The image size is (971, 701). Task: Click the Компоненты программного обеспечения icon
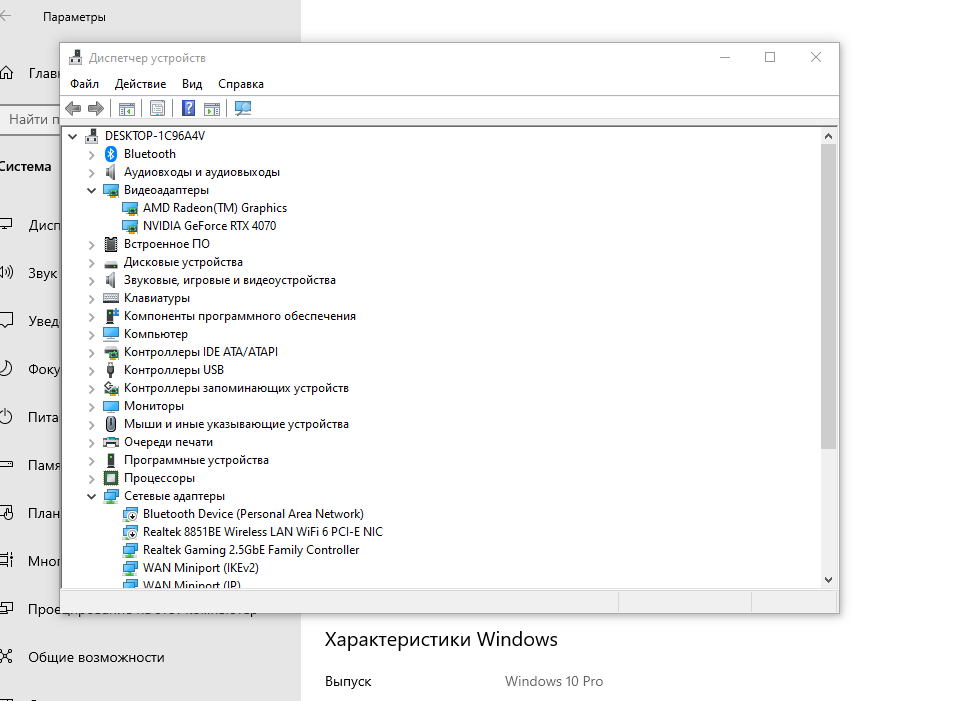[111, 316]
